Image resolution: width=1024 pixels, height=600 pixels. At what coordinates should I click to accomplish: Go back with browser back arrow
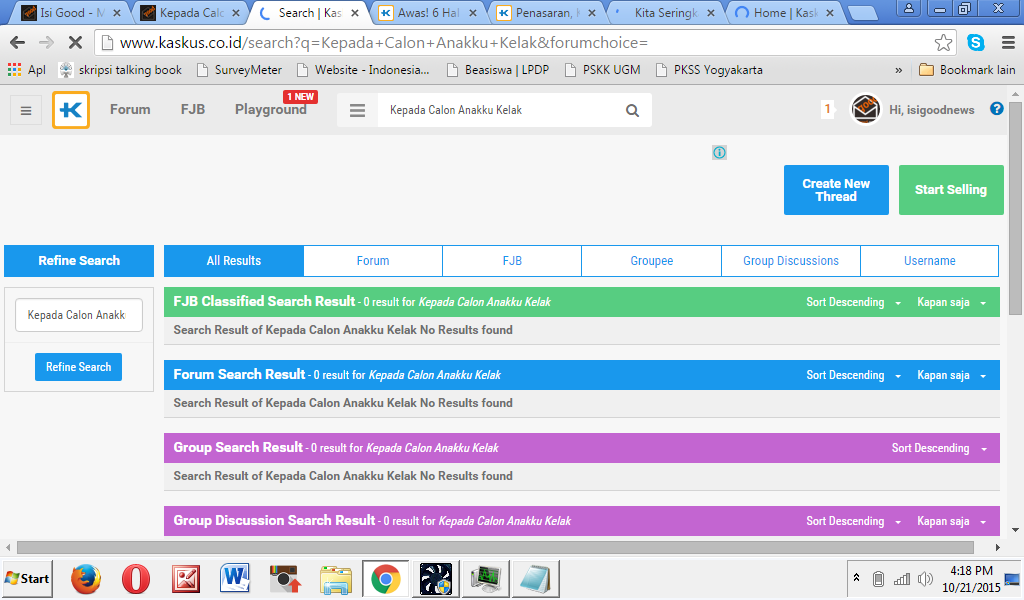pos(18,43)
